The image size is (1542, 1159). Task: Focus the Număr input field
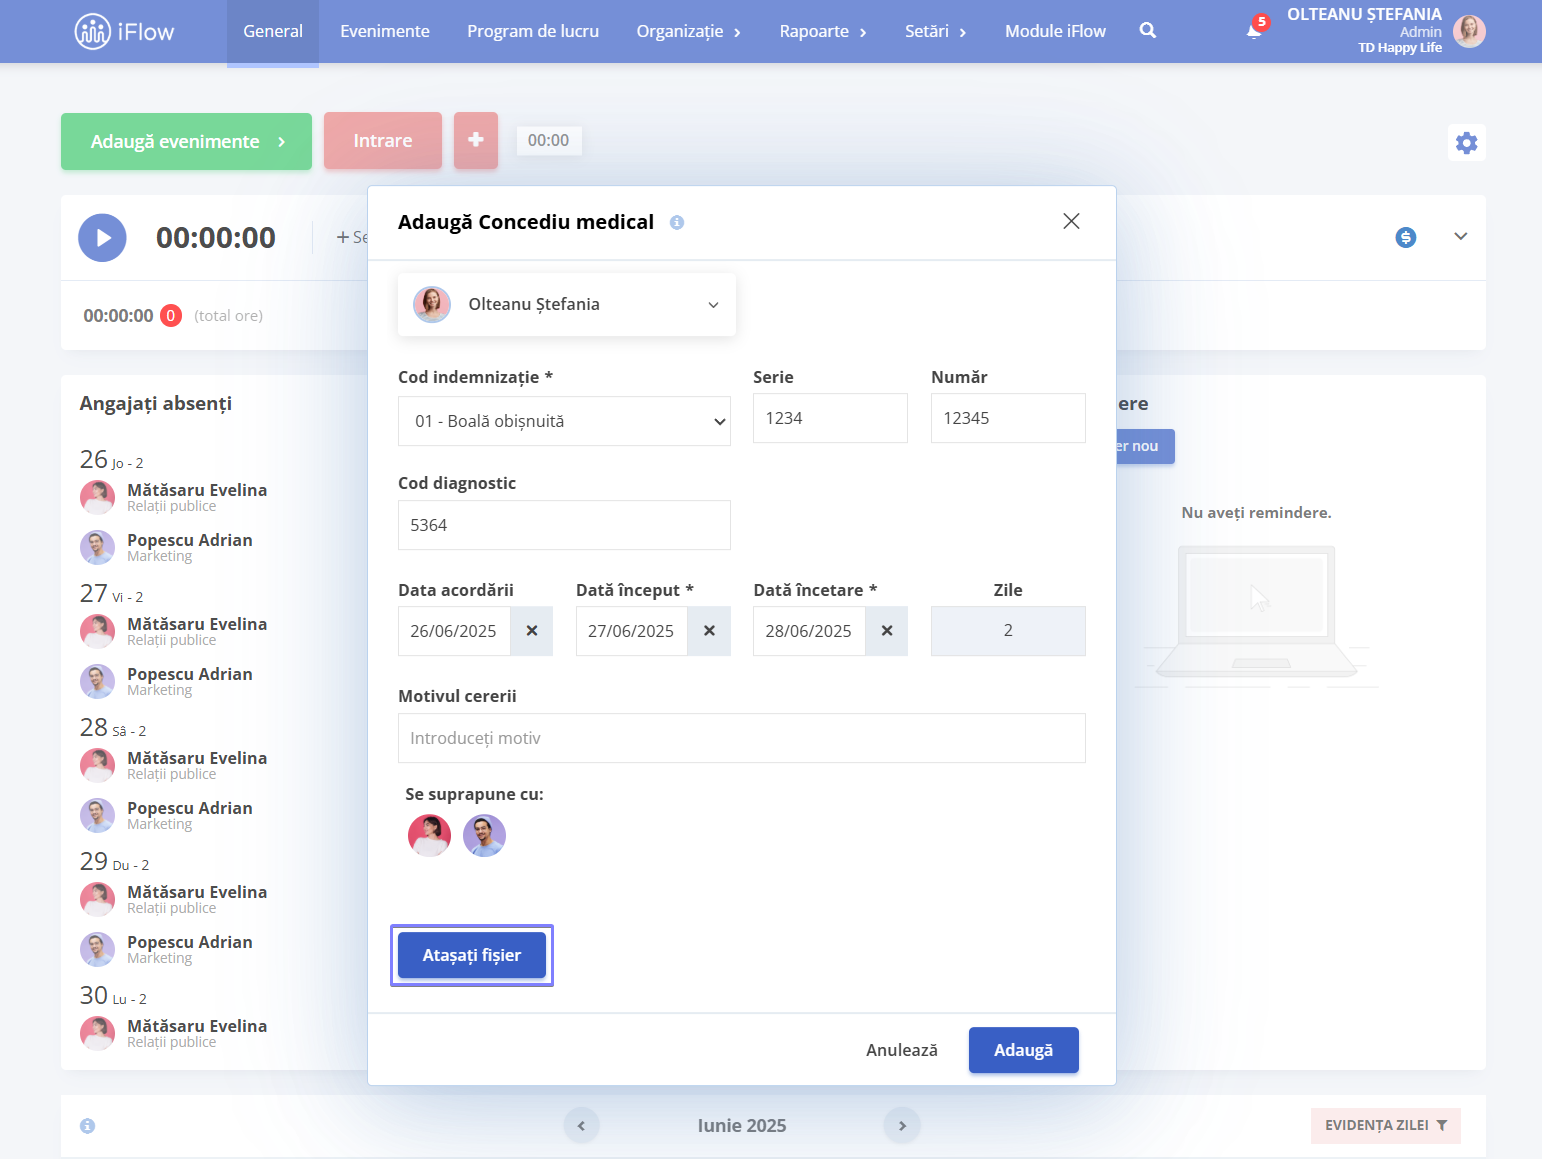[x=1008, y=418]
